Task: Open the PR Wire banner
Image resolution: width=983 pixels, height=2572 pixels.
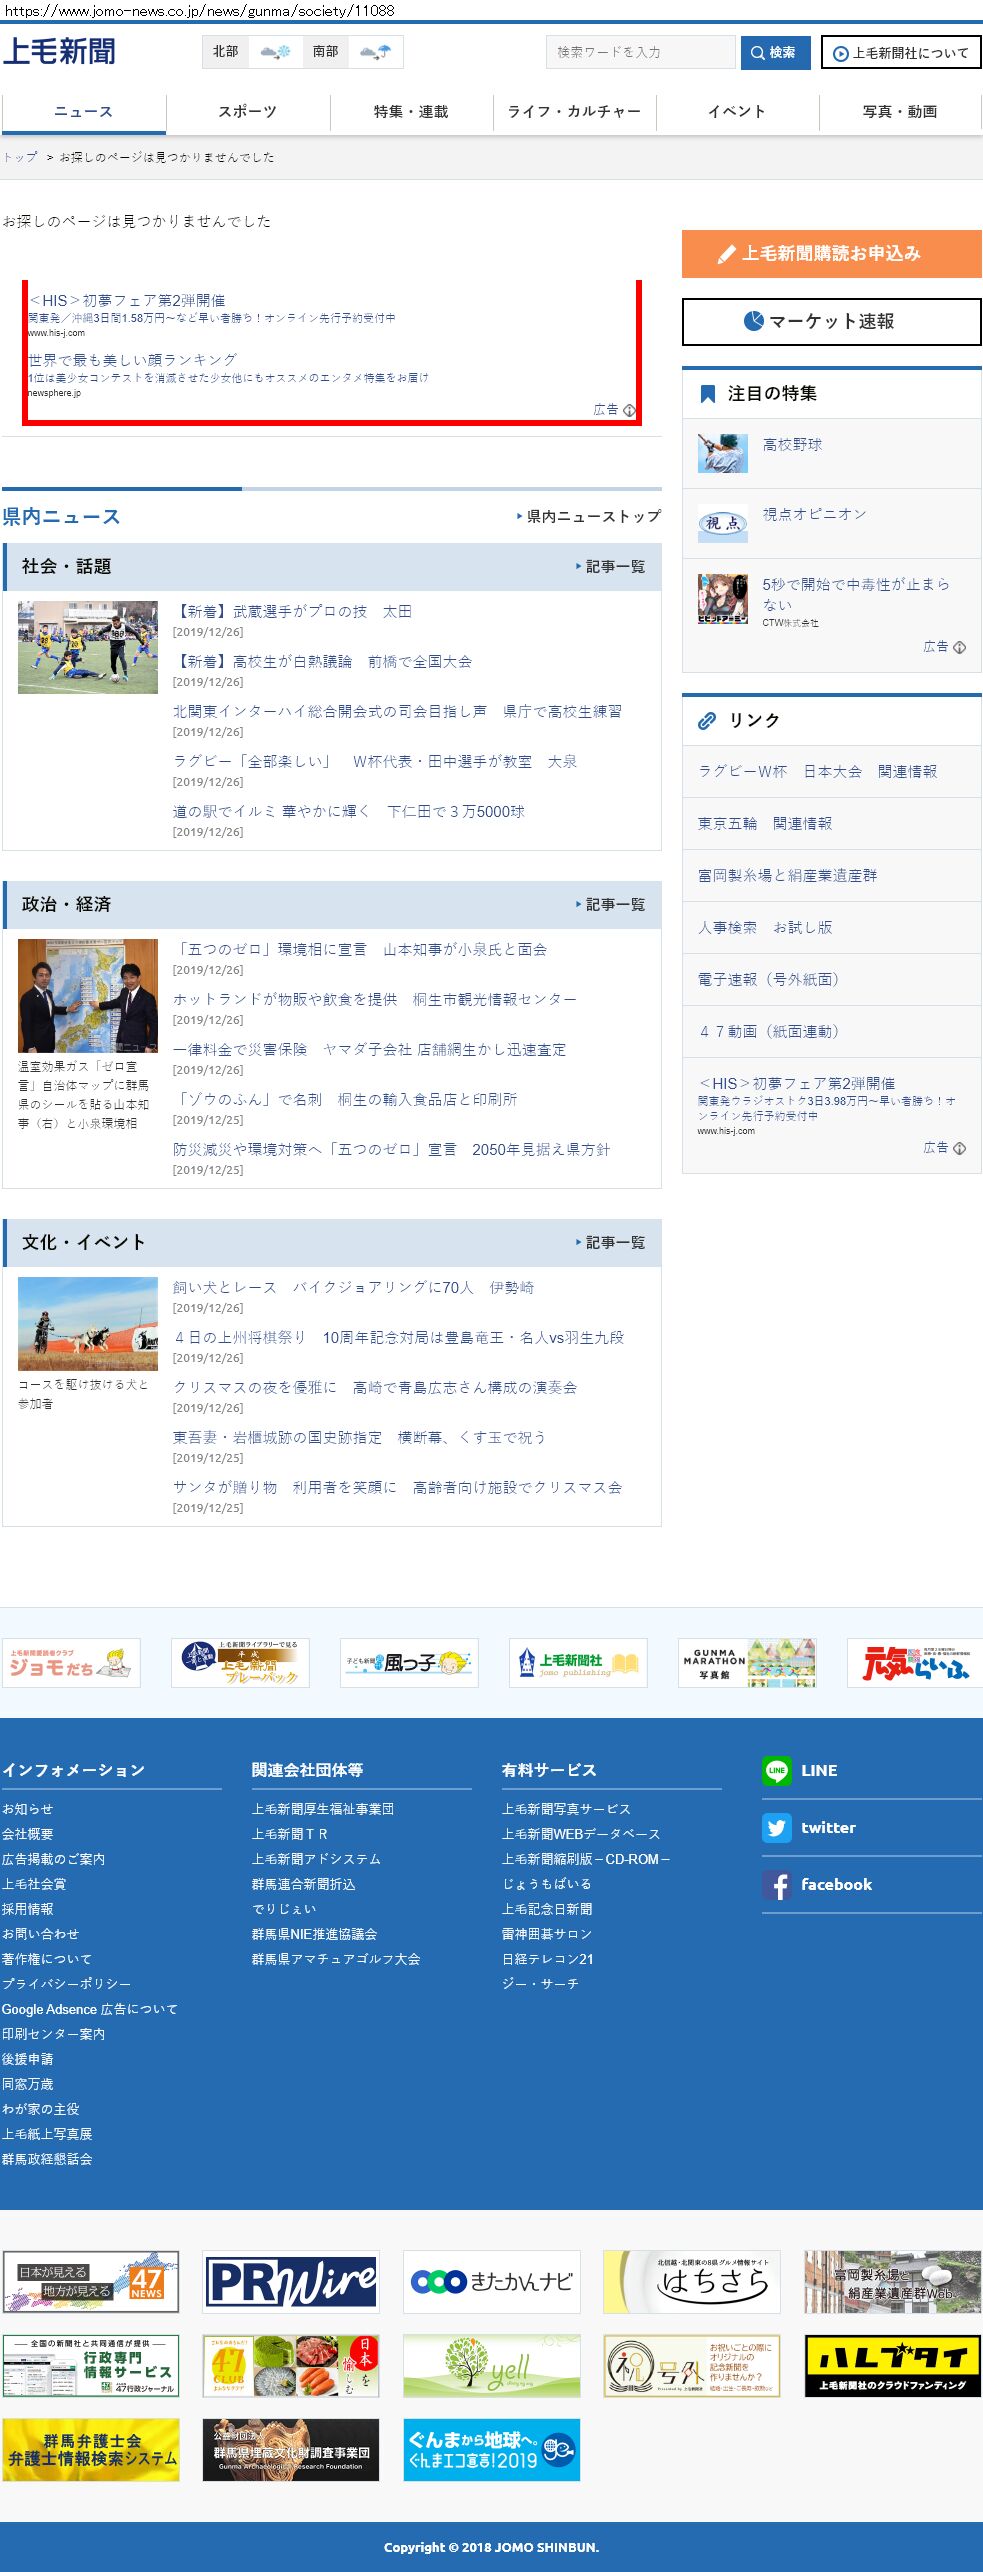Action: pyautogui.click(x=290, y=2282)
